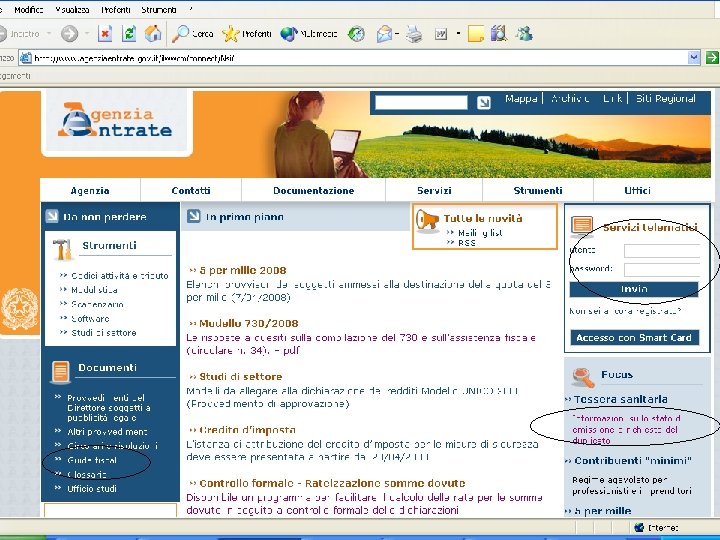Click the Focus magnifying glass icon
720x540 pixels.
pyautogui.click(x=583, y=377)
